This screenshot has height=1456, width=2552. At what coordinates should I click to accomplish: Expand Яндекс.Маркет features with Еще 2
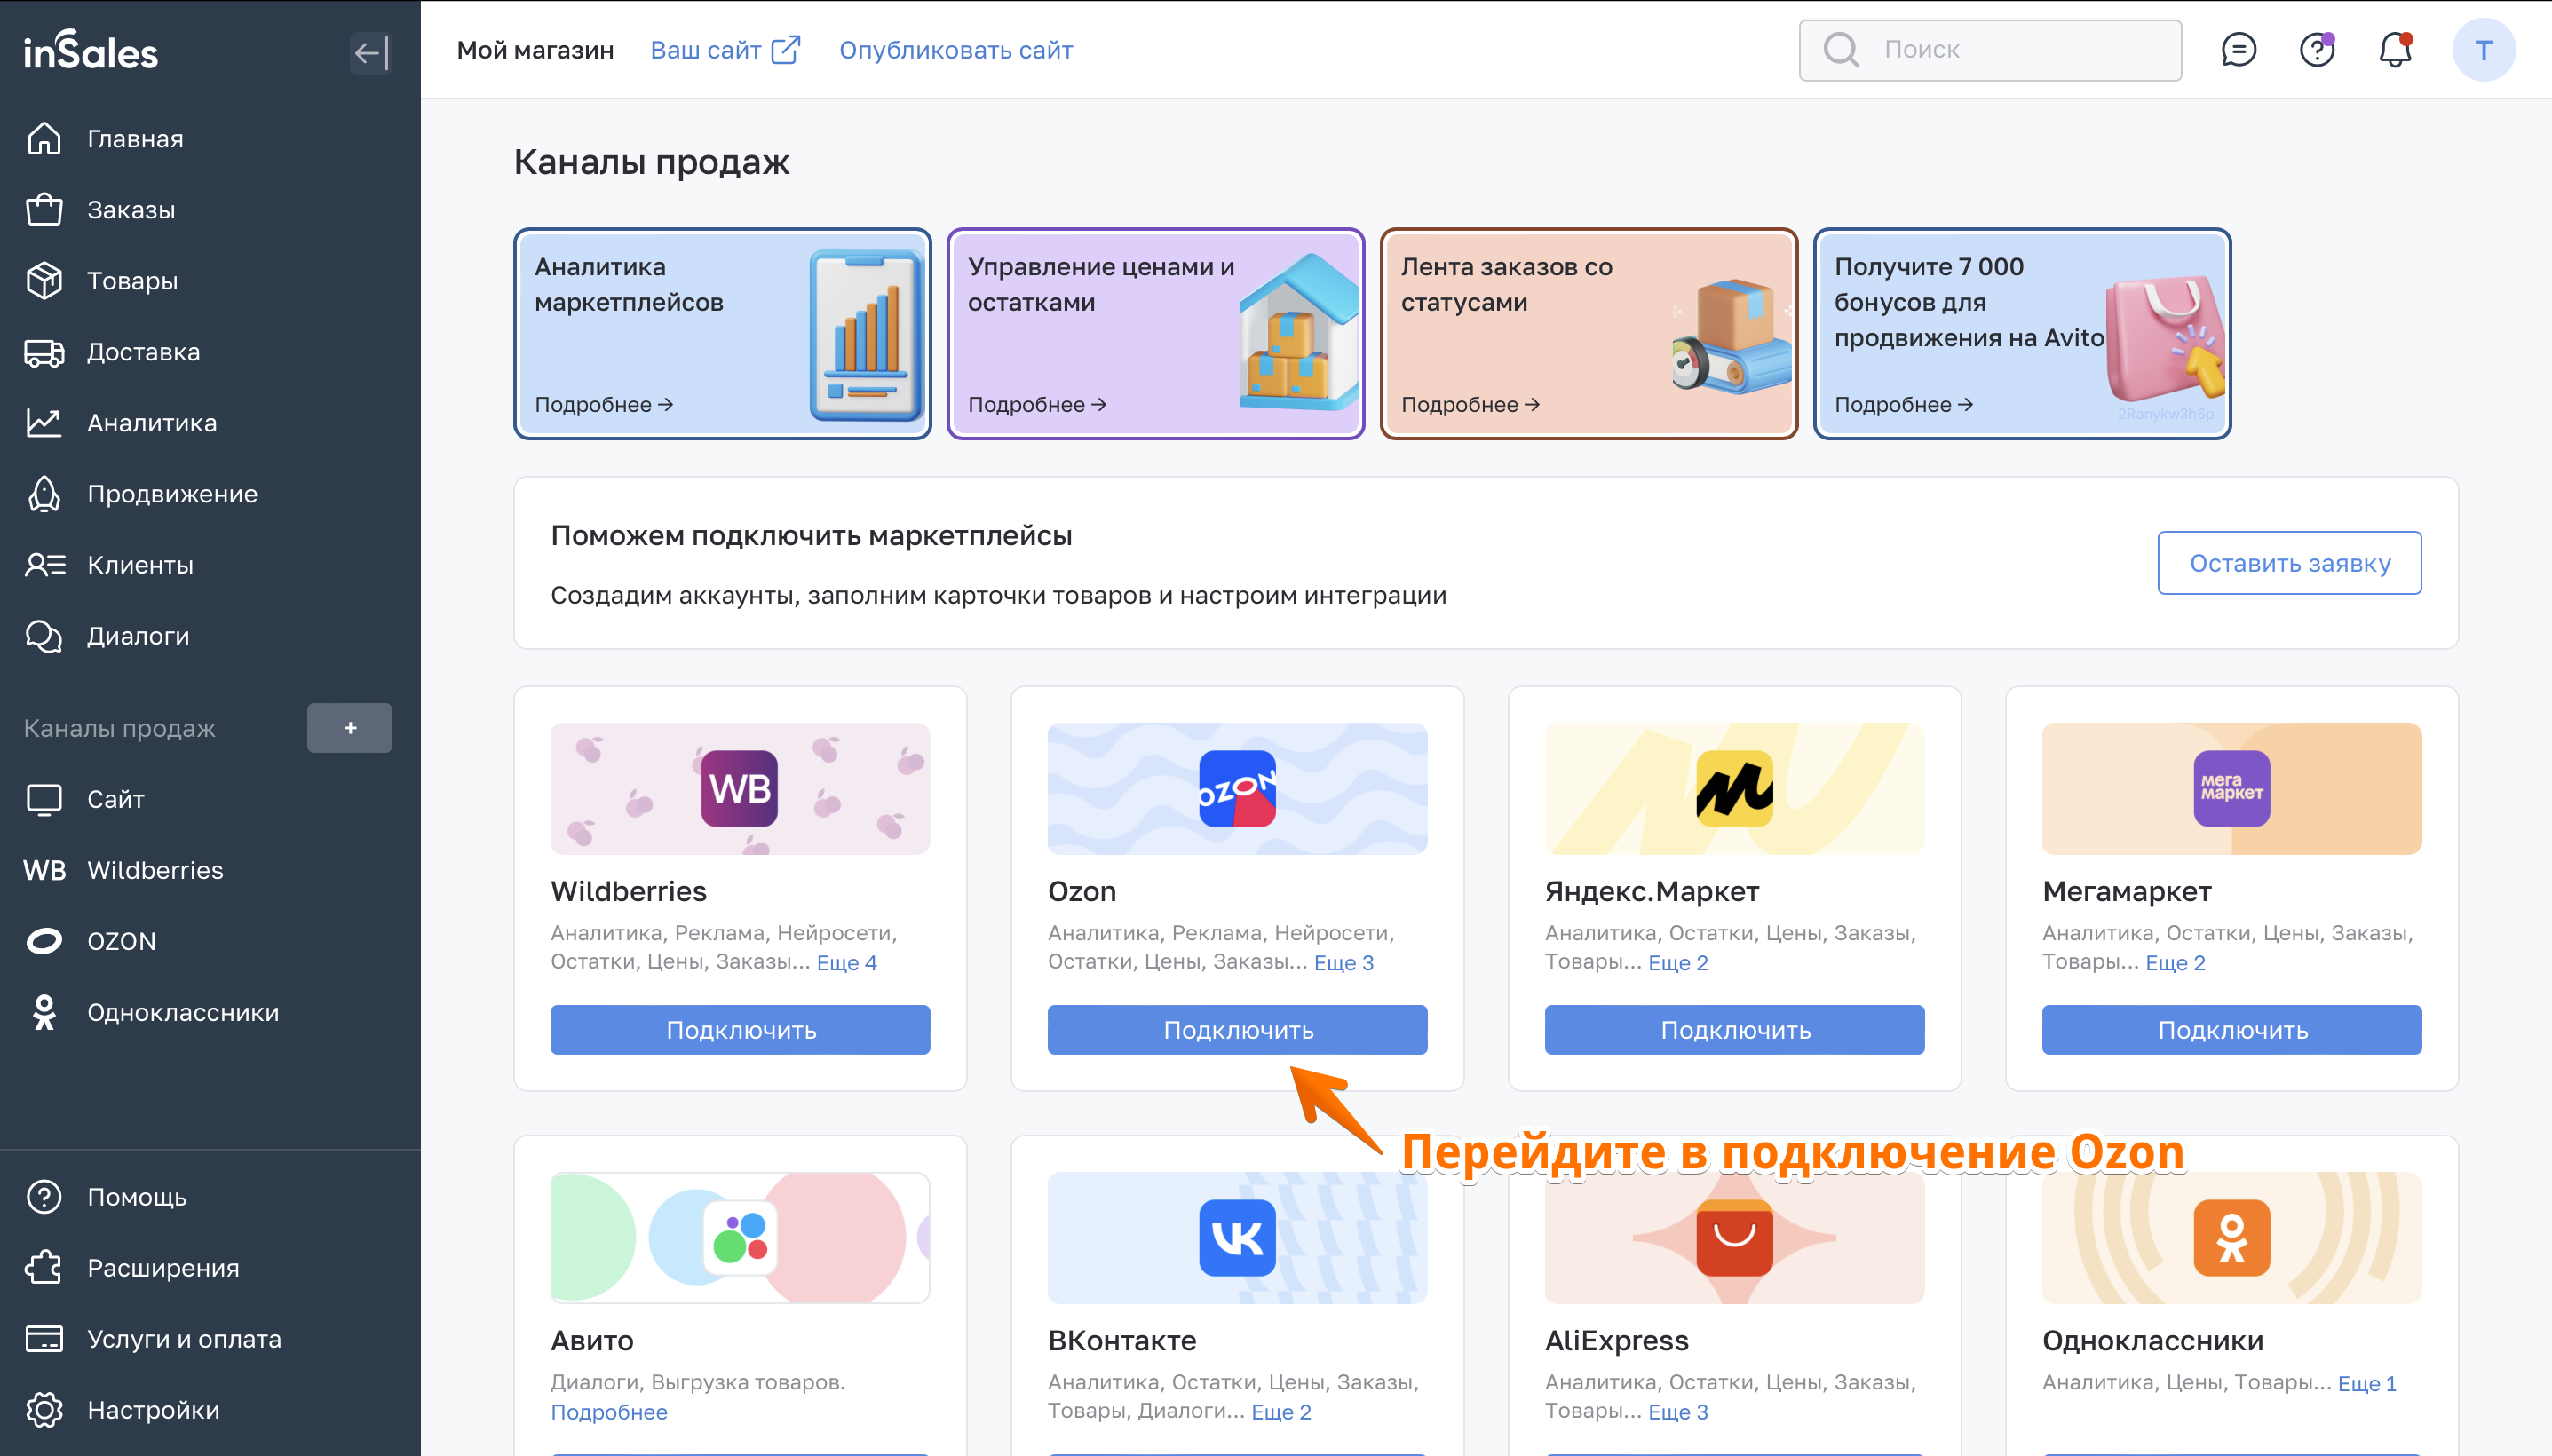[1678, 963]
